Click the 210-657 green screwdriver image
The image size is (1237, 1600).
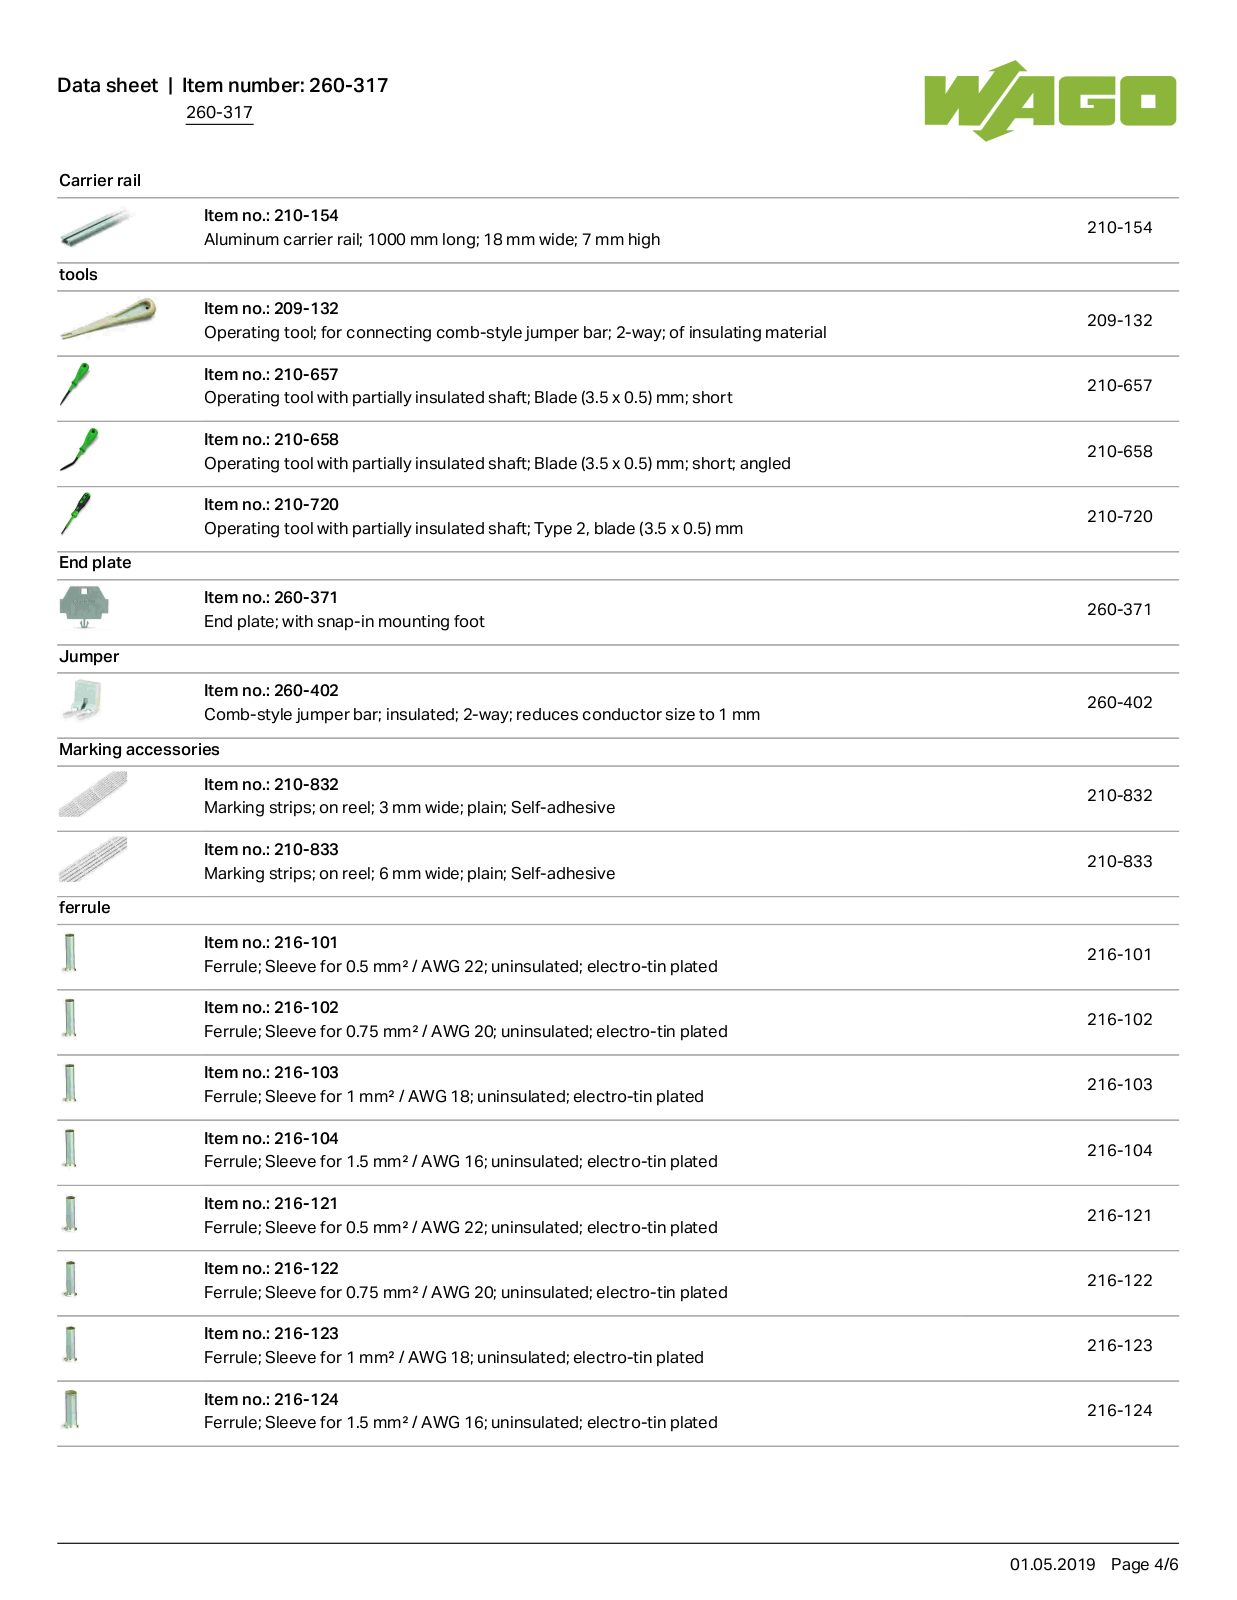(x=75, y=384)
